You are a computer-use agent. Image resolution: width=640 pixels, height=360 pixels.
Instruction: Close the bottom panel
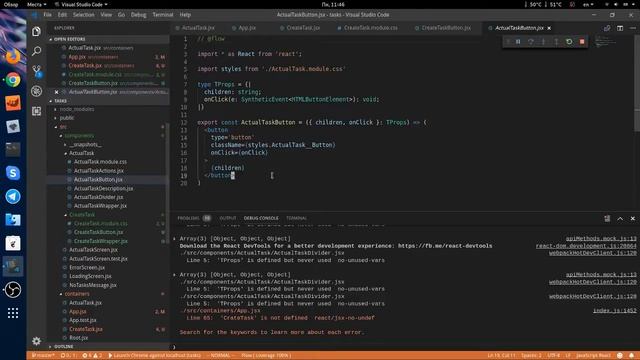point(633,219)
